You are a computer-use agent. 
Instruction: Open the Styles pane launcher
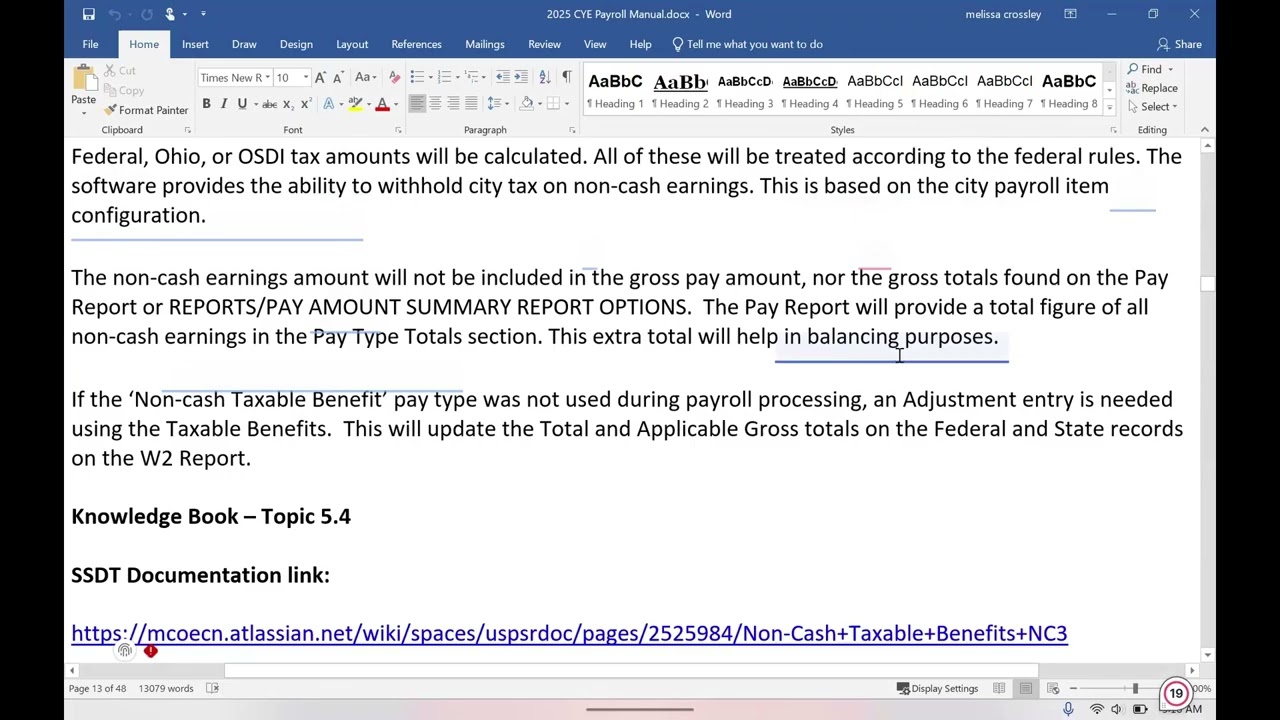pos(1113,130)
